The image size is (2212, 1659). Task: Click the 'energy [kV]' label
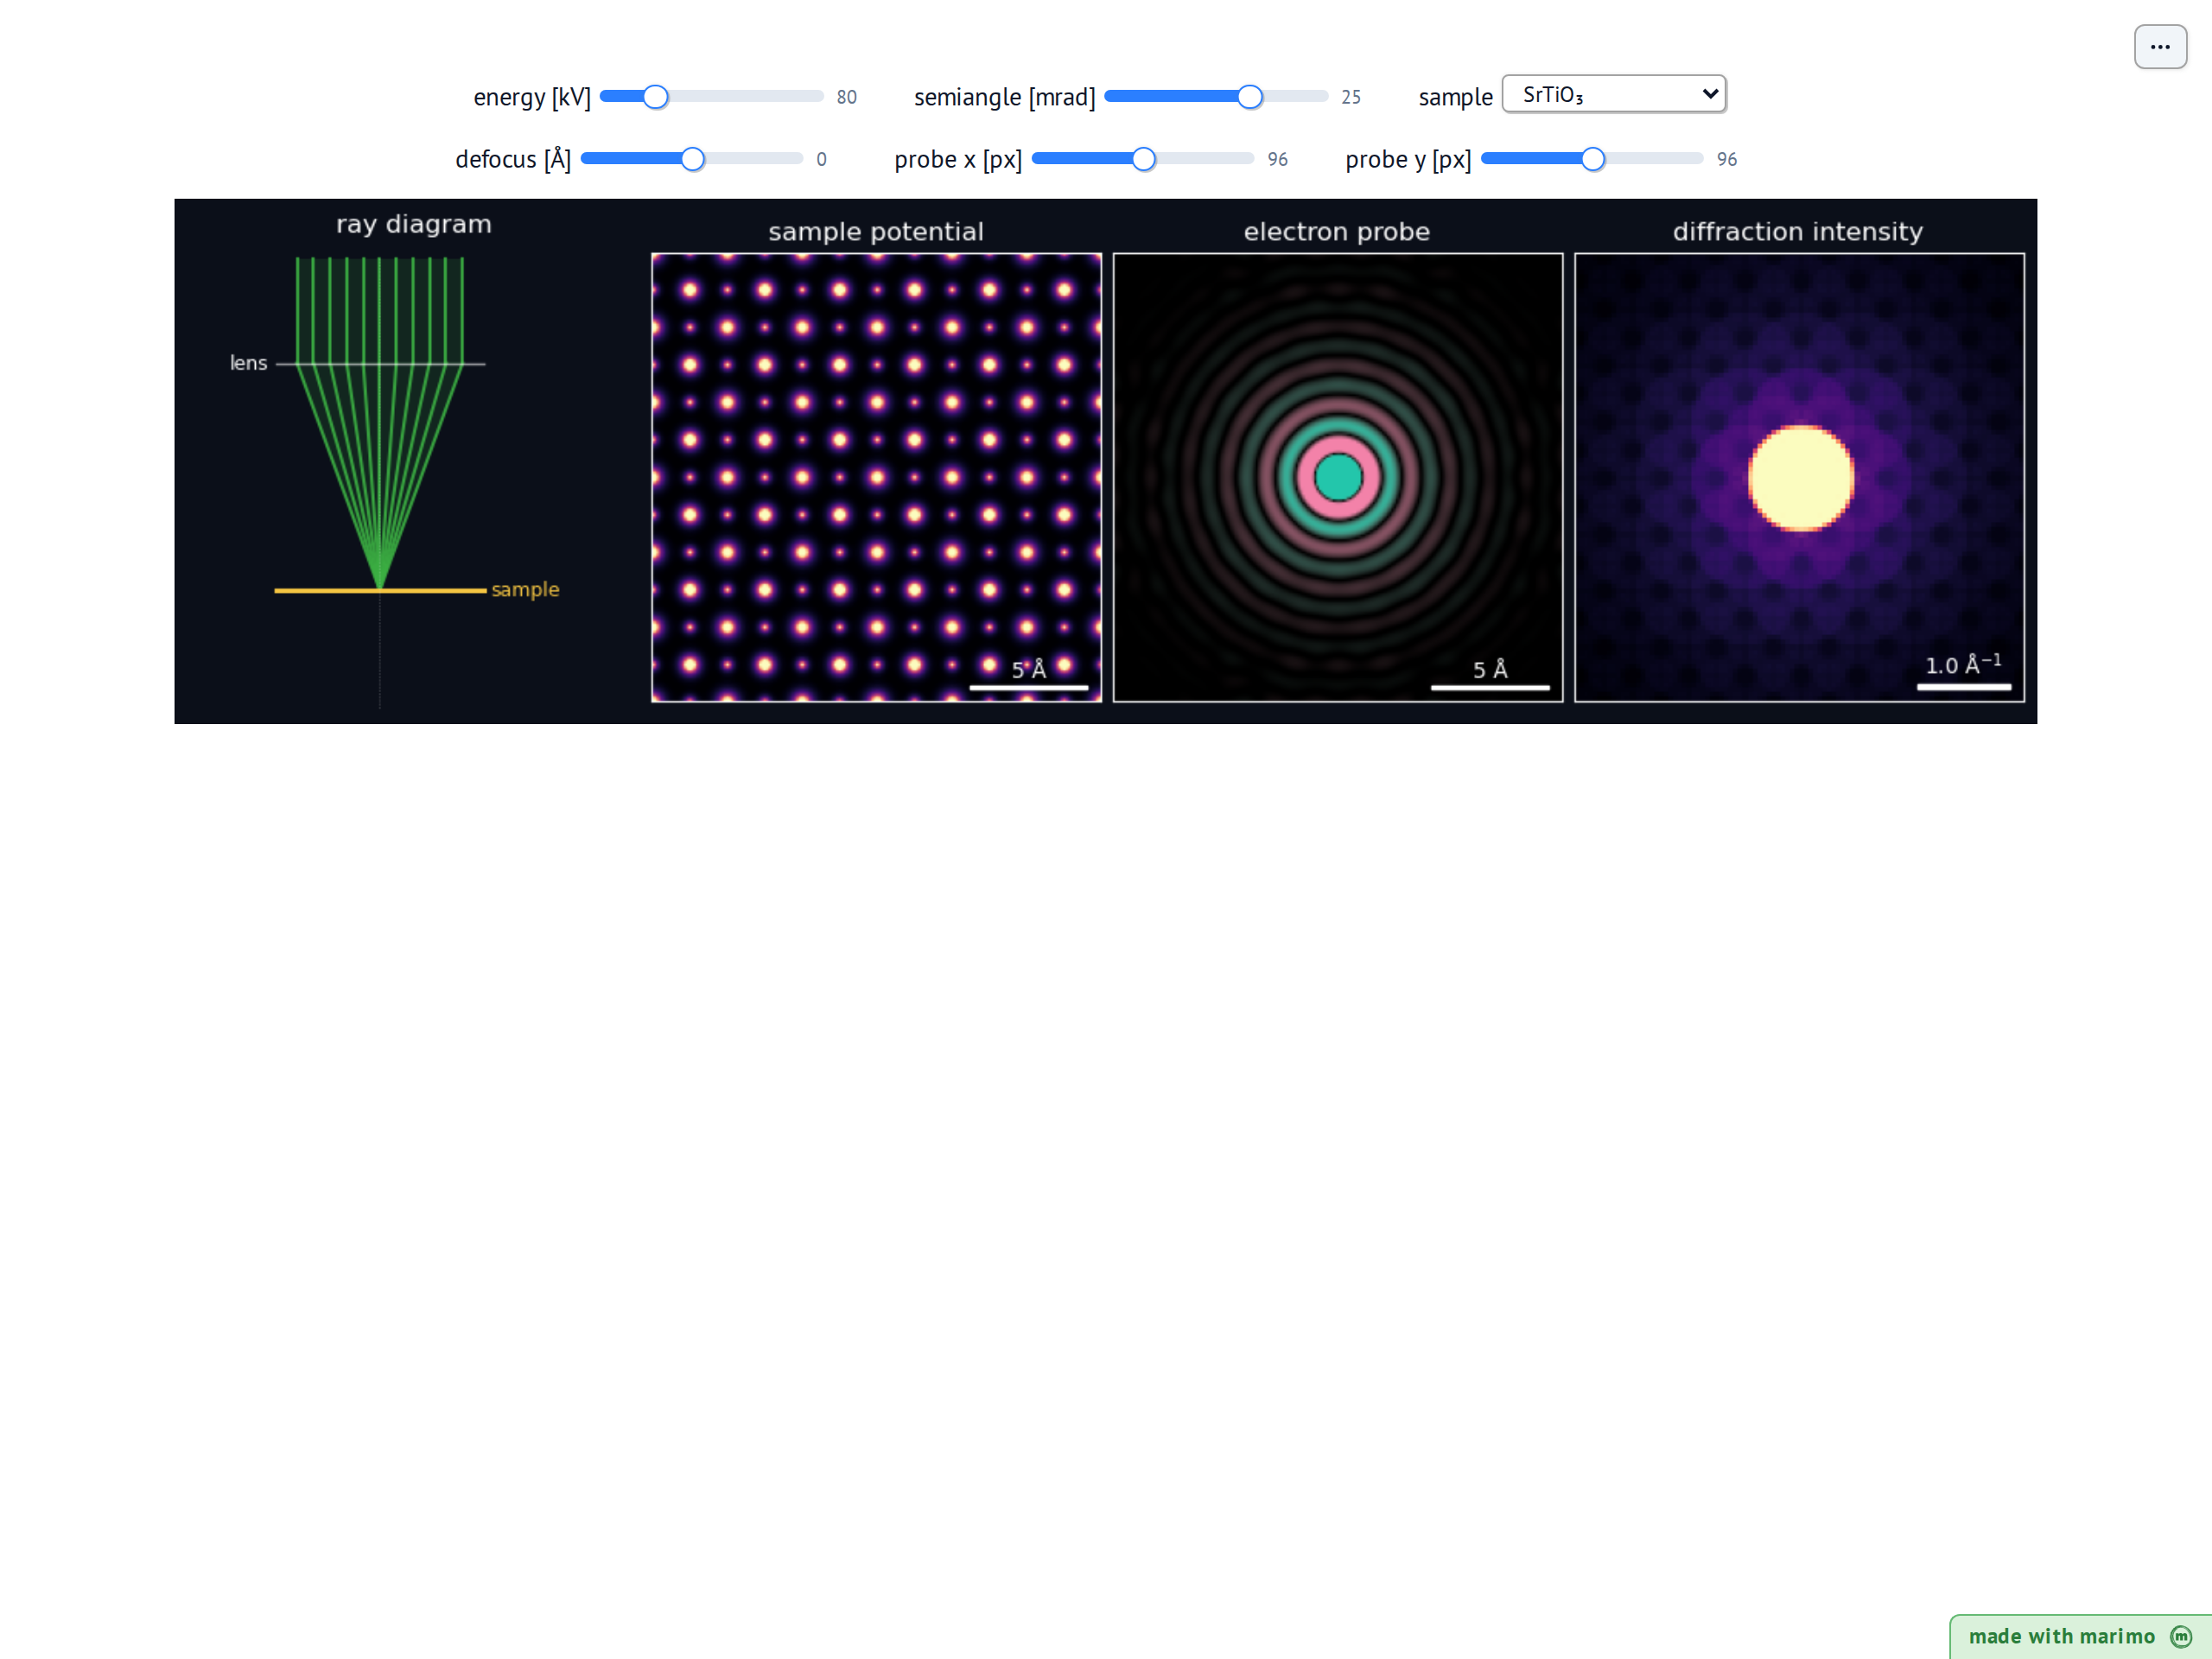tap(532, 97)
